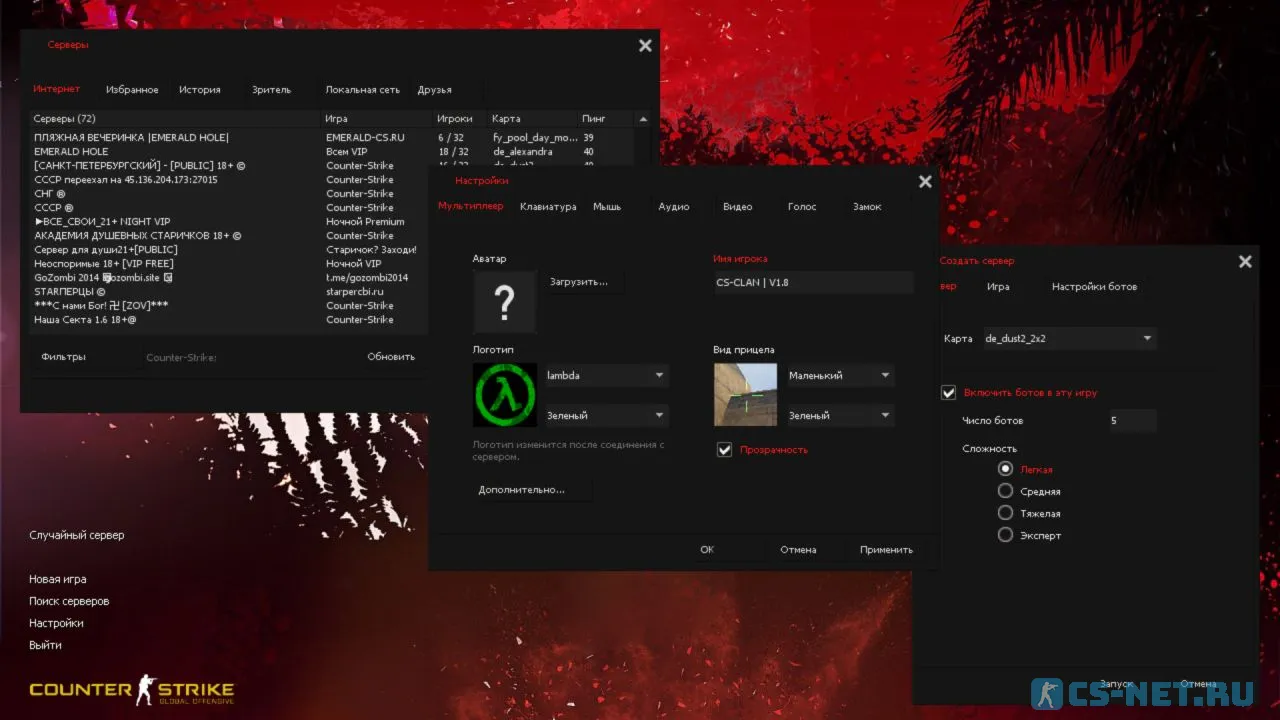Open the Избранное server tab
Image resolution: width=1280 pixels, height=720 pixels.
132,90
